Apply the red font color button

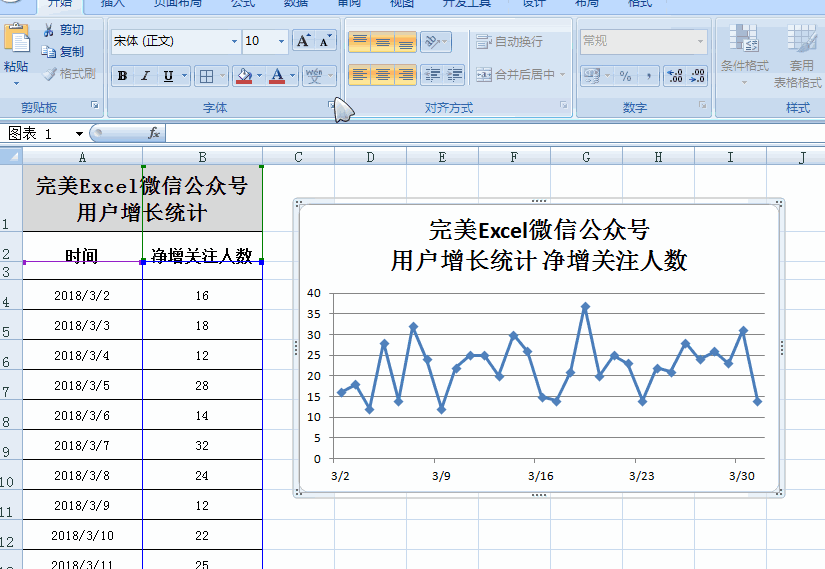coord(277,76)
